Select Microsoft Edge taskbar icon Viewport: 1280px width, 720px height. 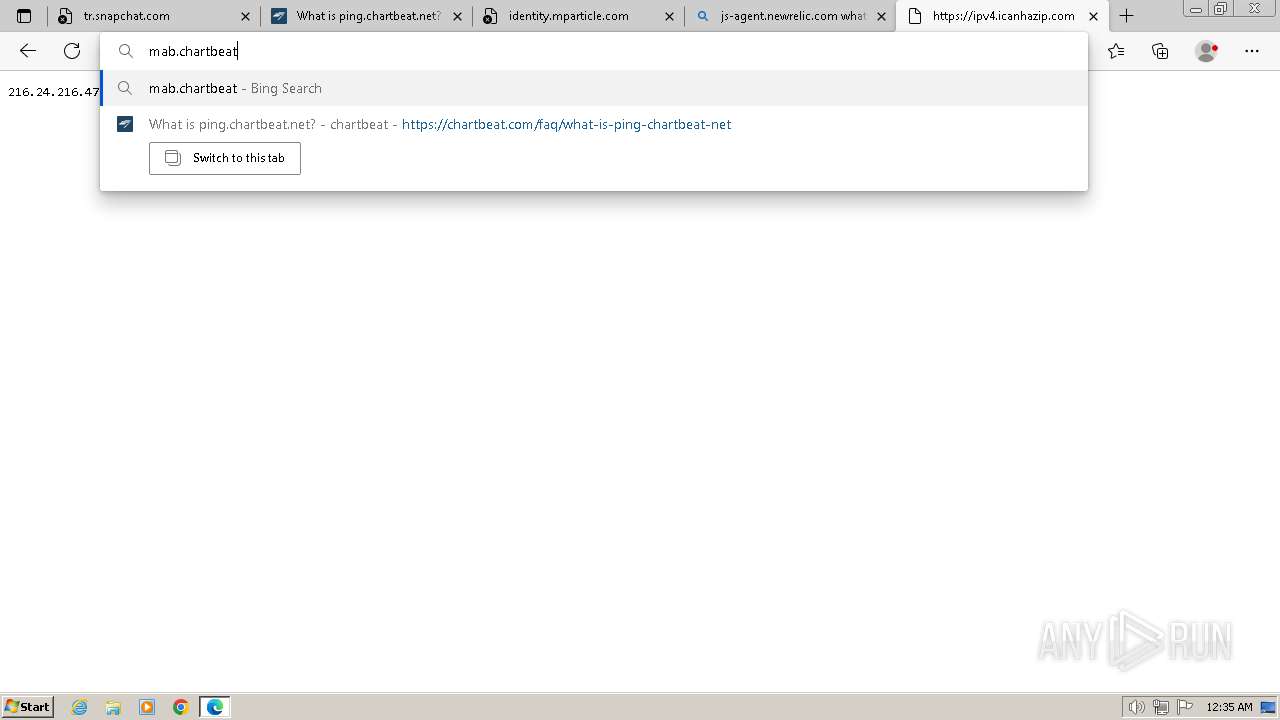point(215,707)
